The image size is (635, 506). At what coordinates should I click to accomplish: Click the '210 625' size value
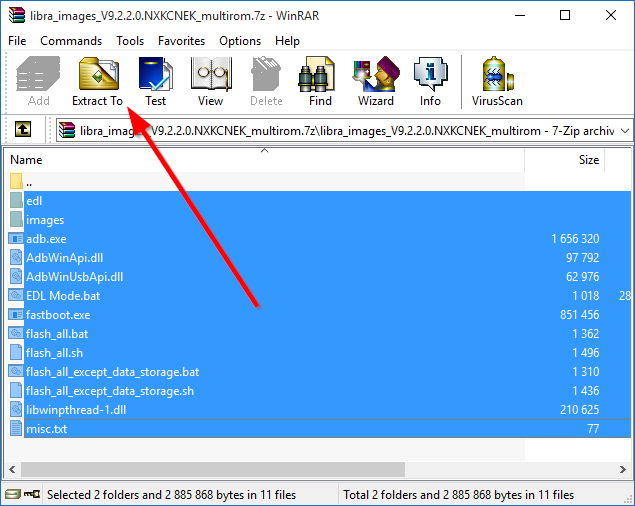coord(580,410)
